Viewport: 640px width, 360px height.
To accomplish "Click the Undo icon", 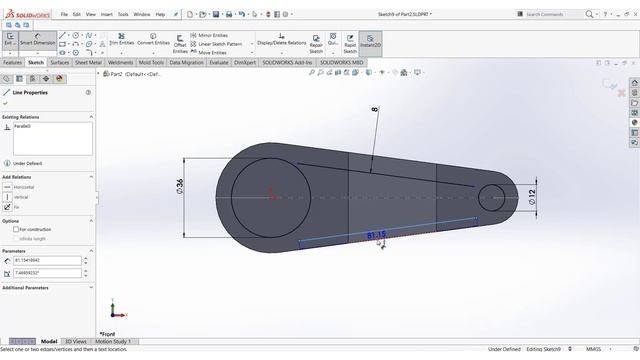I will (x=242, y=14).
